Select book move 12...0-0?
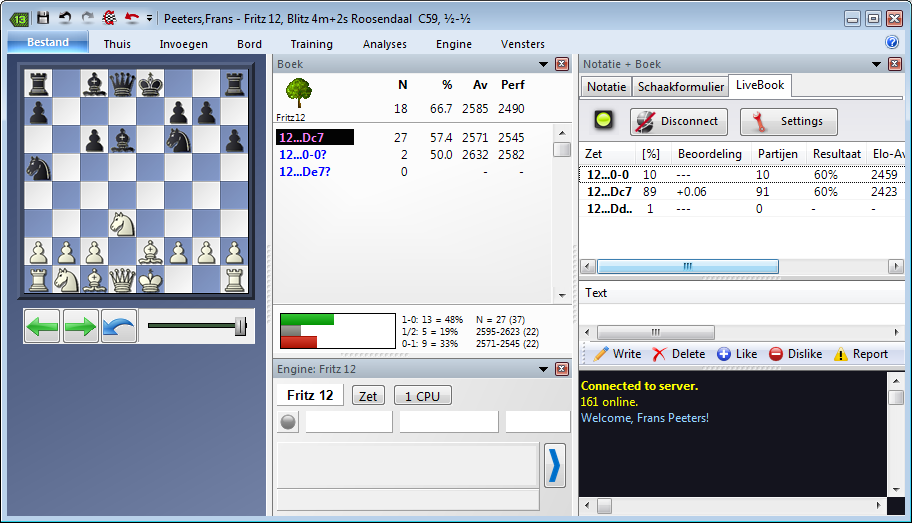The width and height of the screenshot is (912, 523). click(303, 155)
